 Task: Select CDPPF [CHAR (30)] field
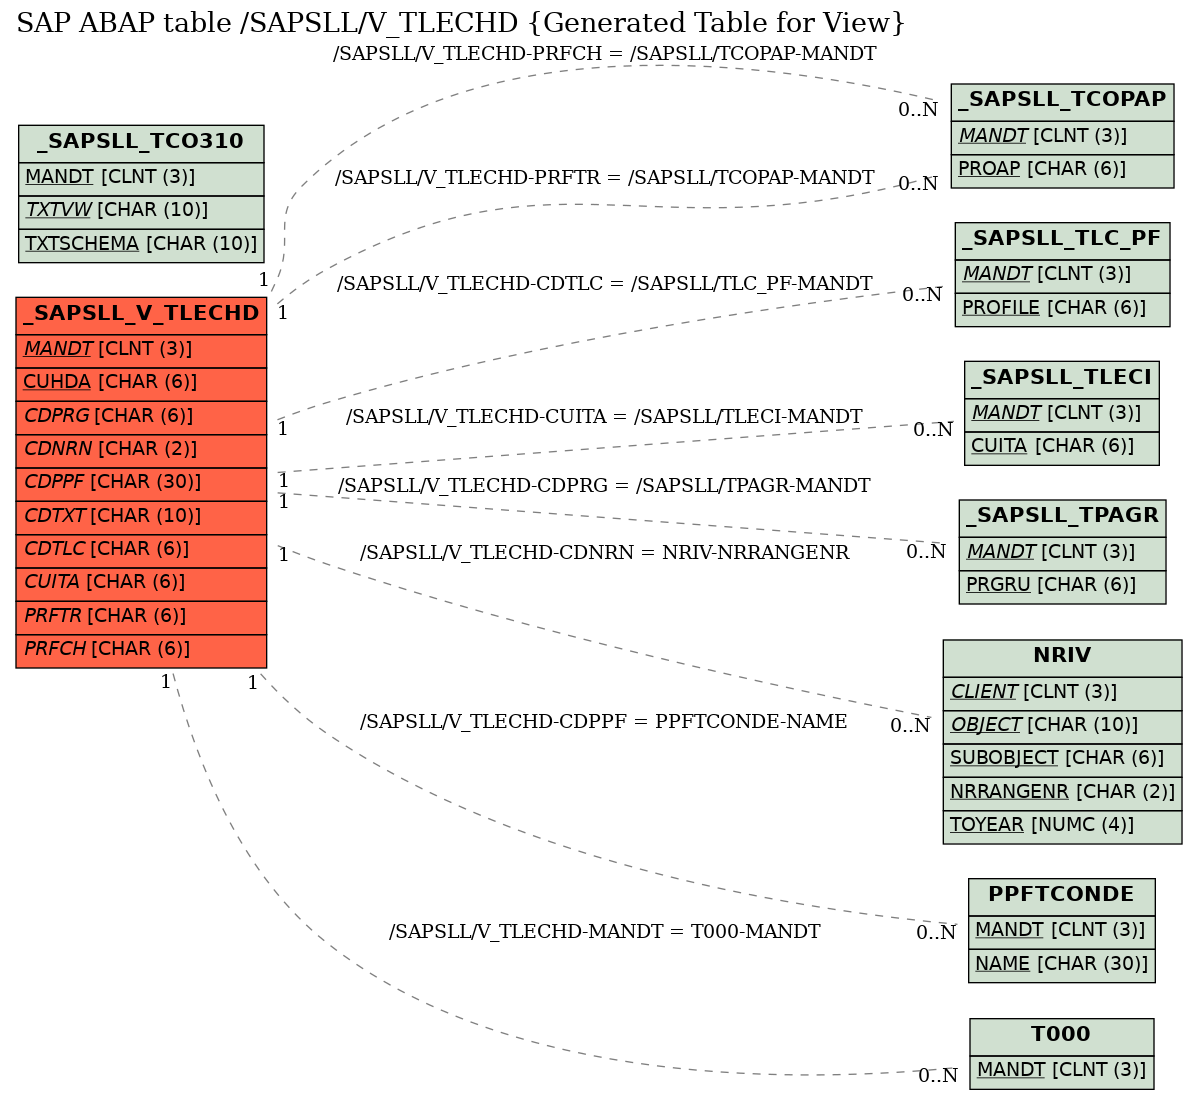pyautogui.click(x=141, y=484)
